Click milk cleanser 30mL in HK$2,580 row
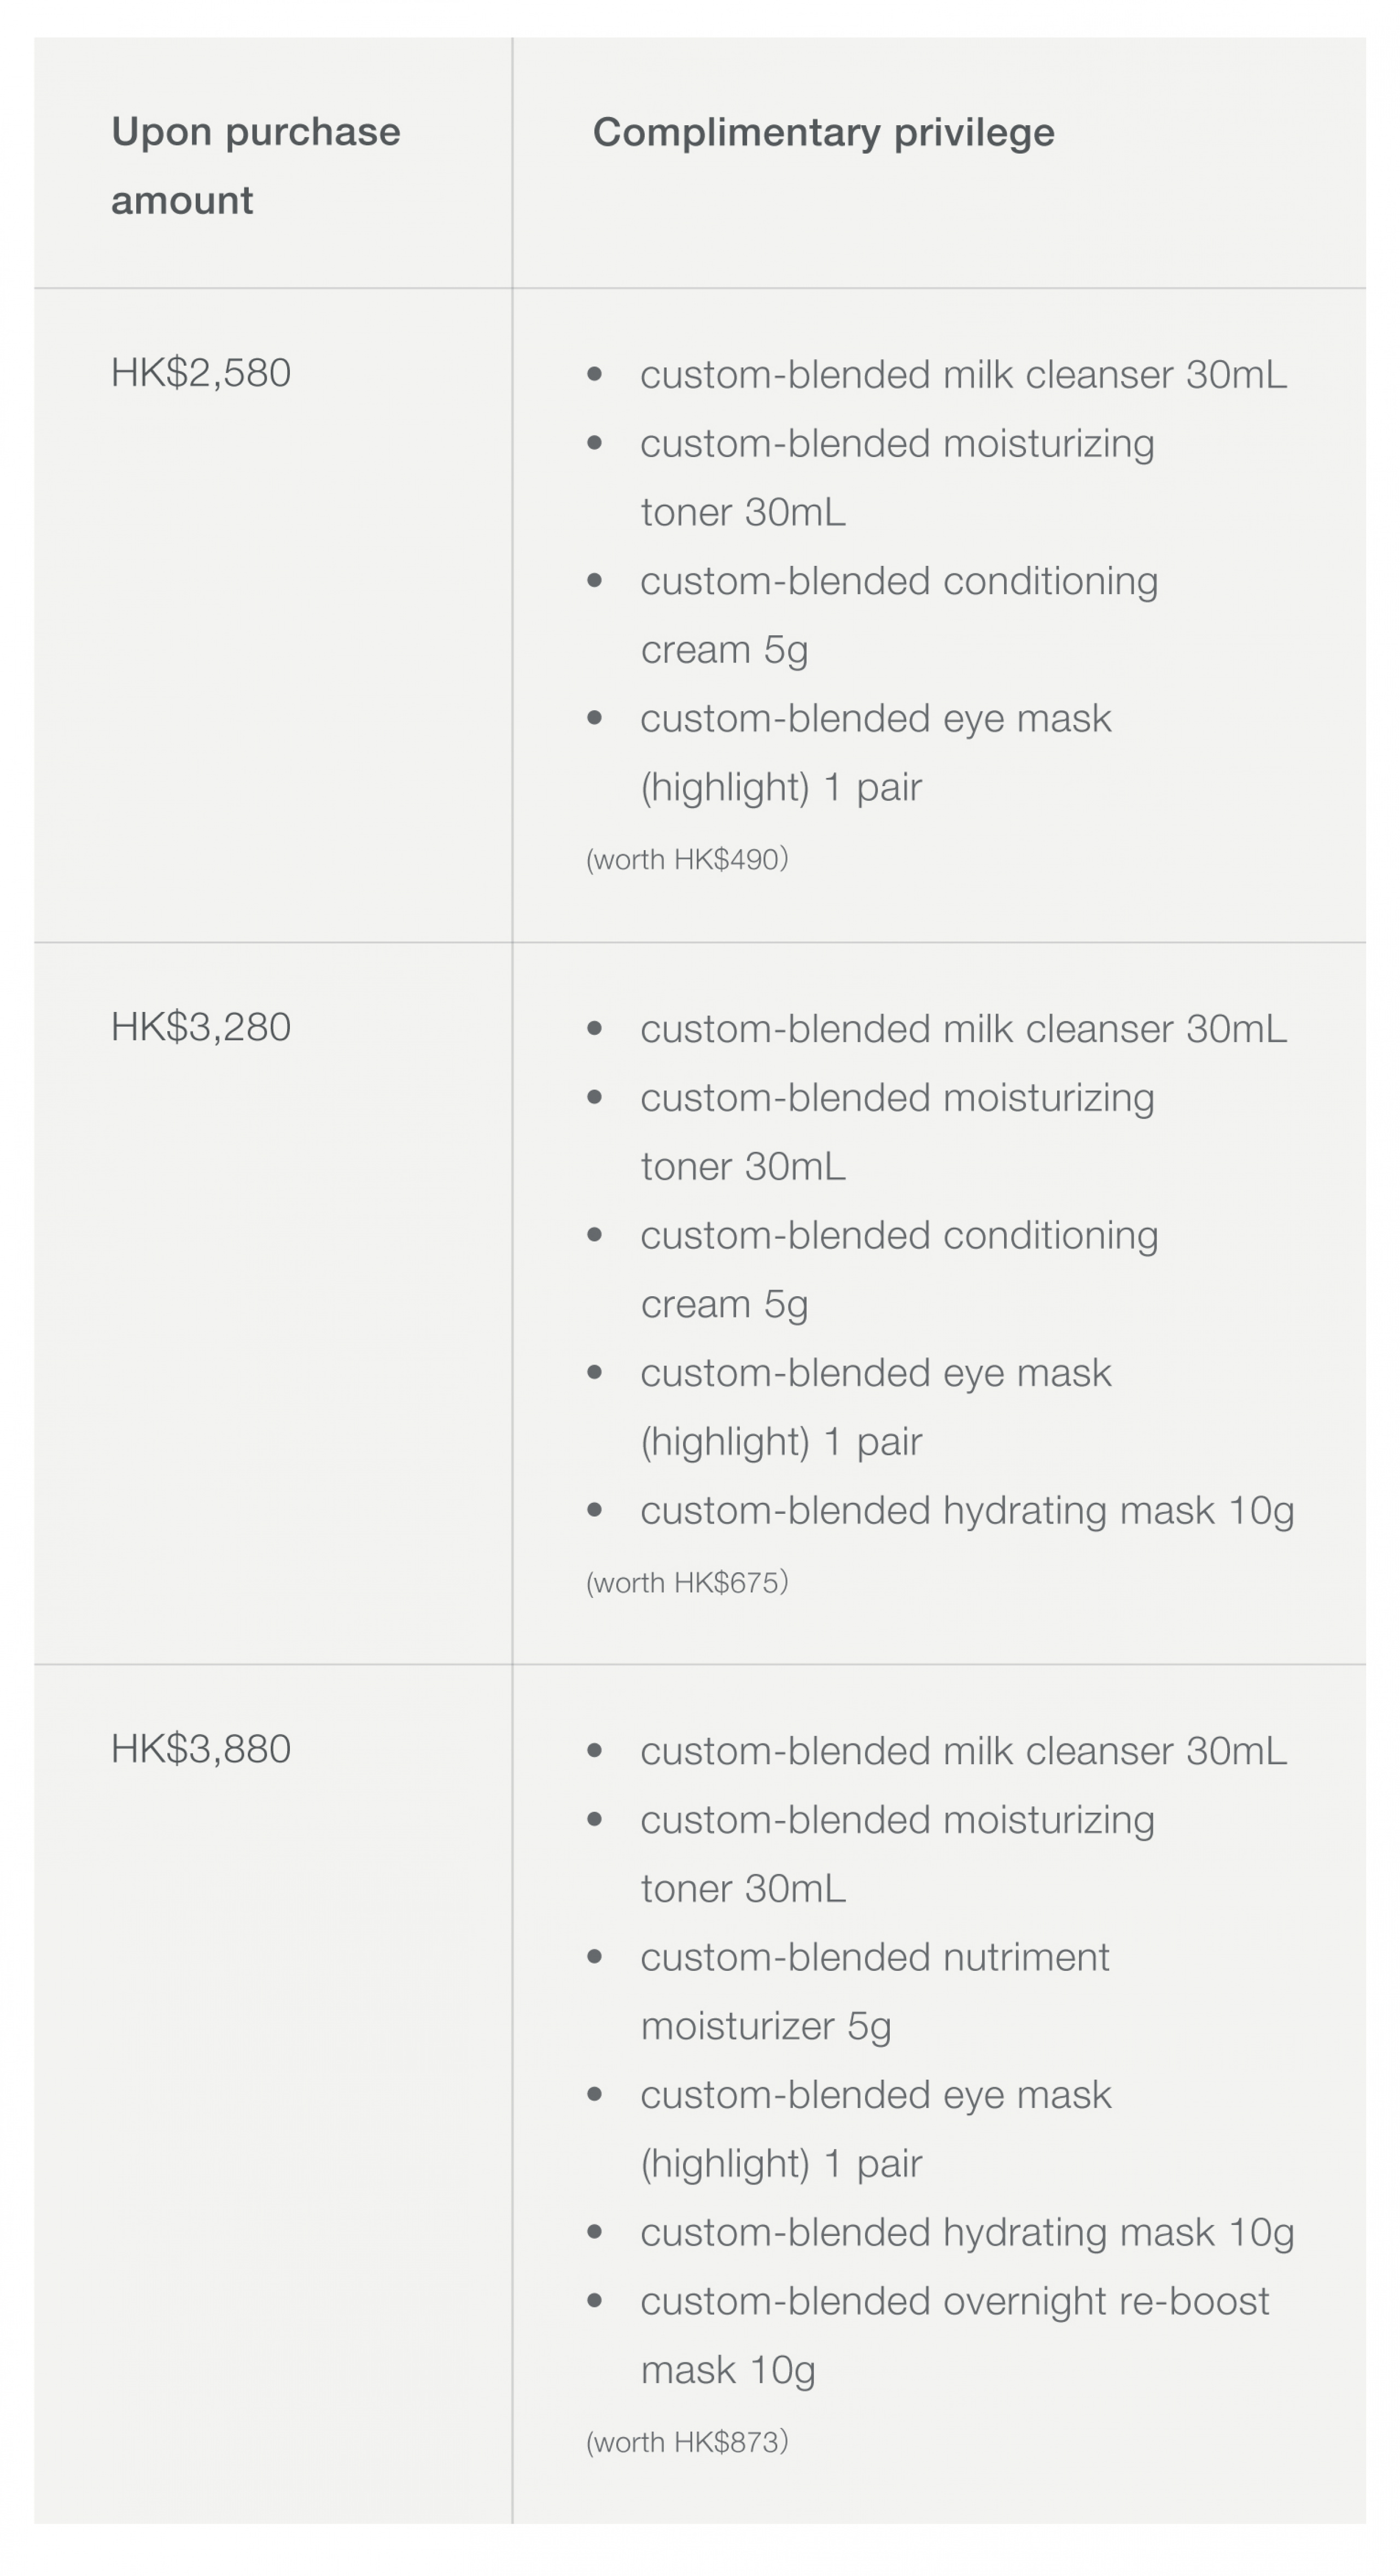 (963, 375)
